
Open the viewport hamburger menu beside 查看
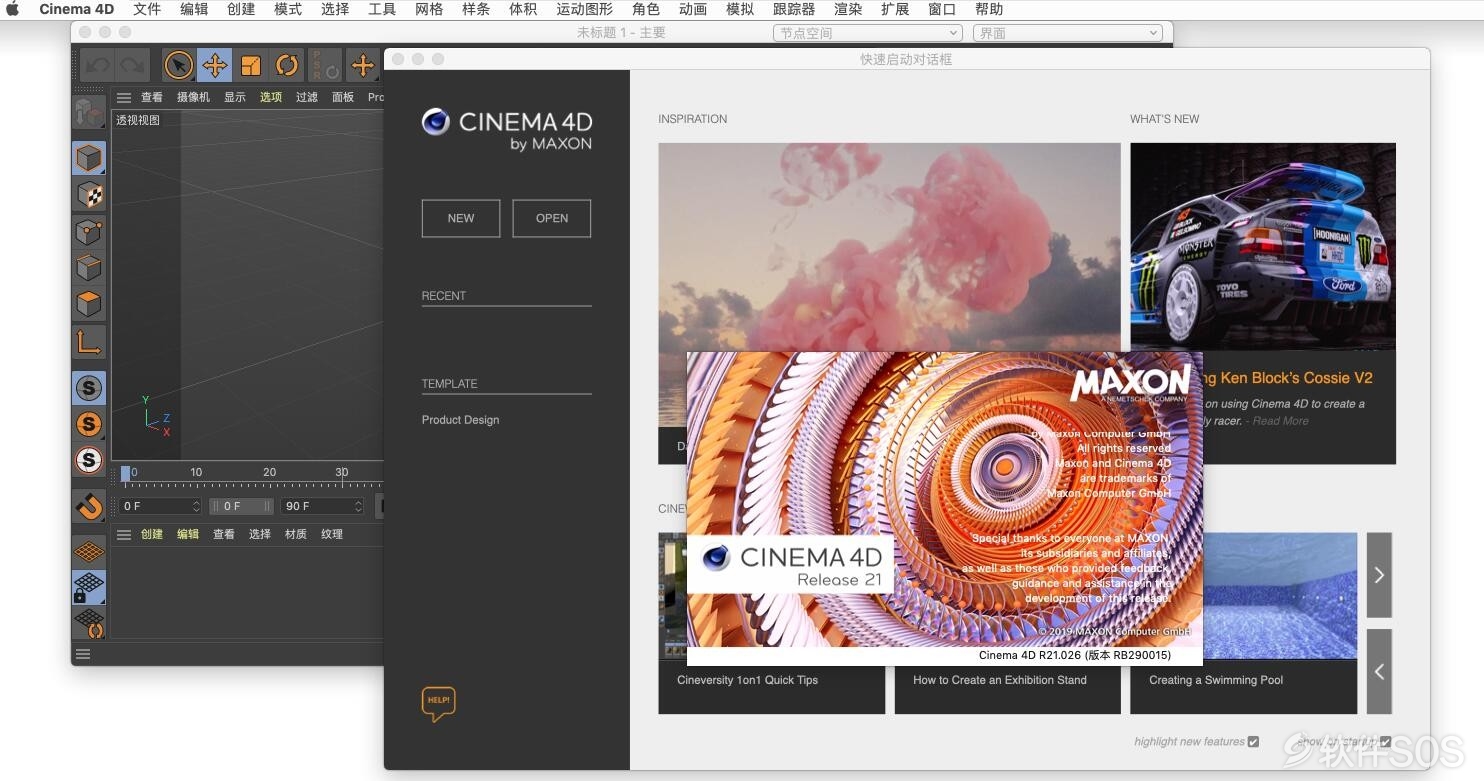pos(124,97)
